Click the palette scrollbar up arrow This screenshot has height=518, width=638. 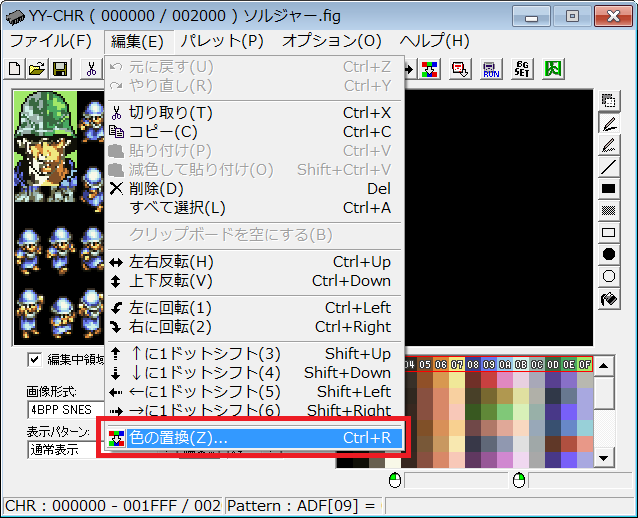click(604, 366)
